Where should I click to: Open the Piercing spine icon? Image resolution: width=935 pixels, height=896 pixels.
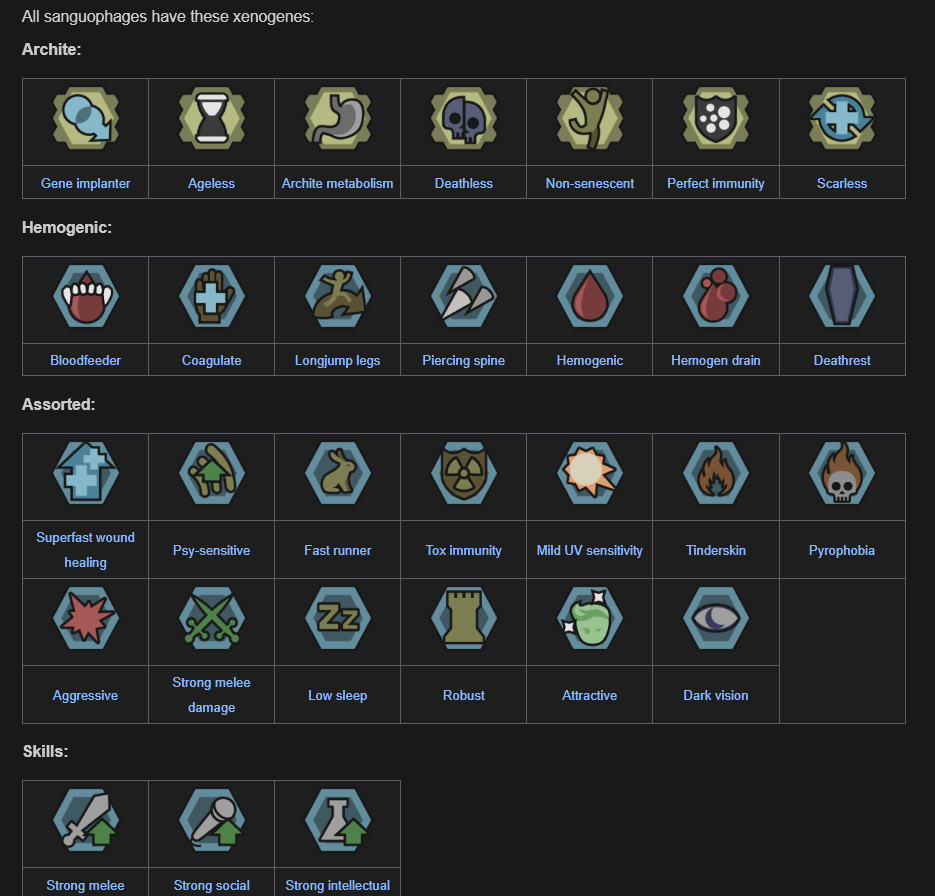pyautogui.click(x=463, y=296)
